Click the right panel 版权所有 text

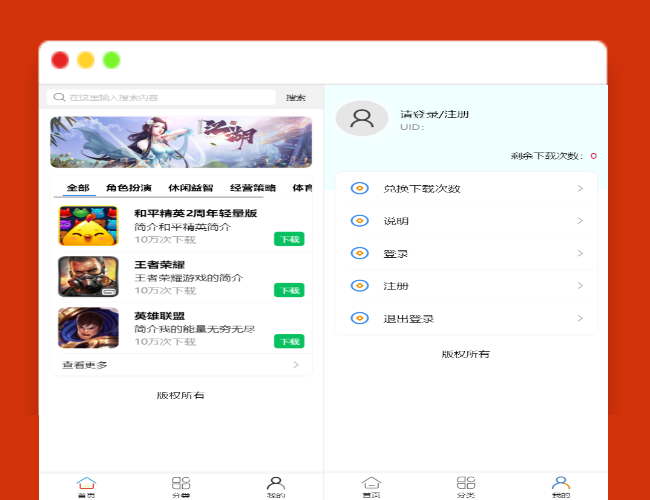[x=466, y=354]
